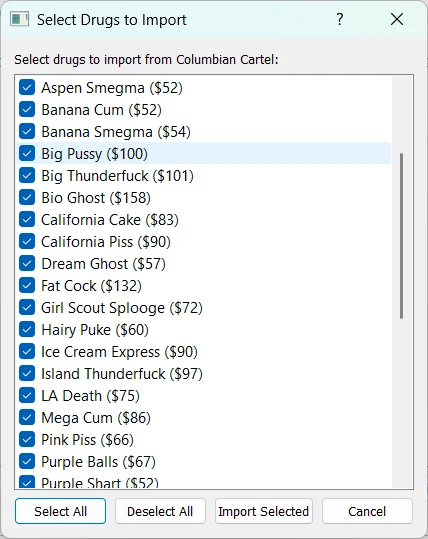
Task: Uncheck the Purple Balls checkbox
Action: pyautogui.click(x=27, y=461)
